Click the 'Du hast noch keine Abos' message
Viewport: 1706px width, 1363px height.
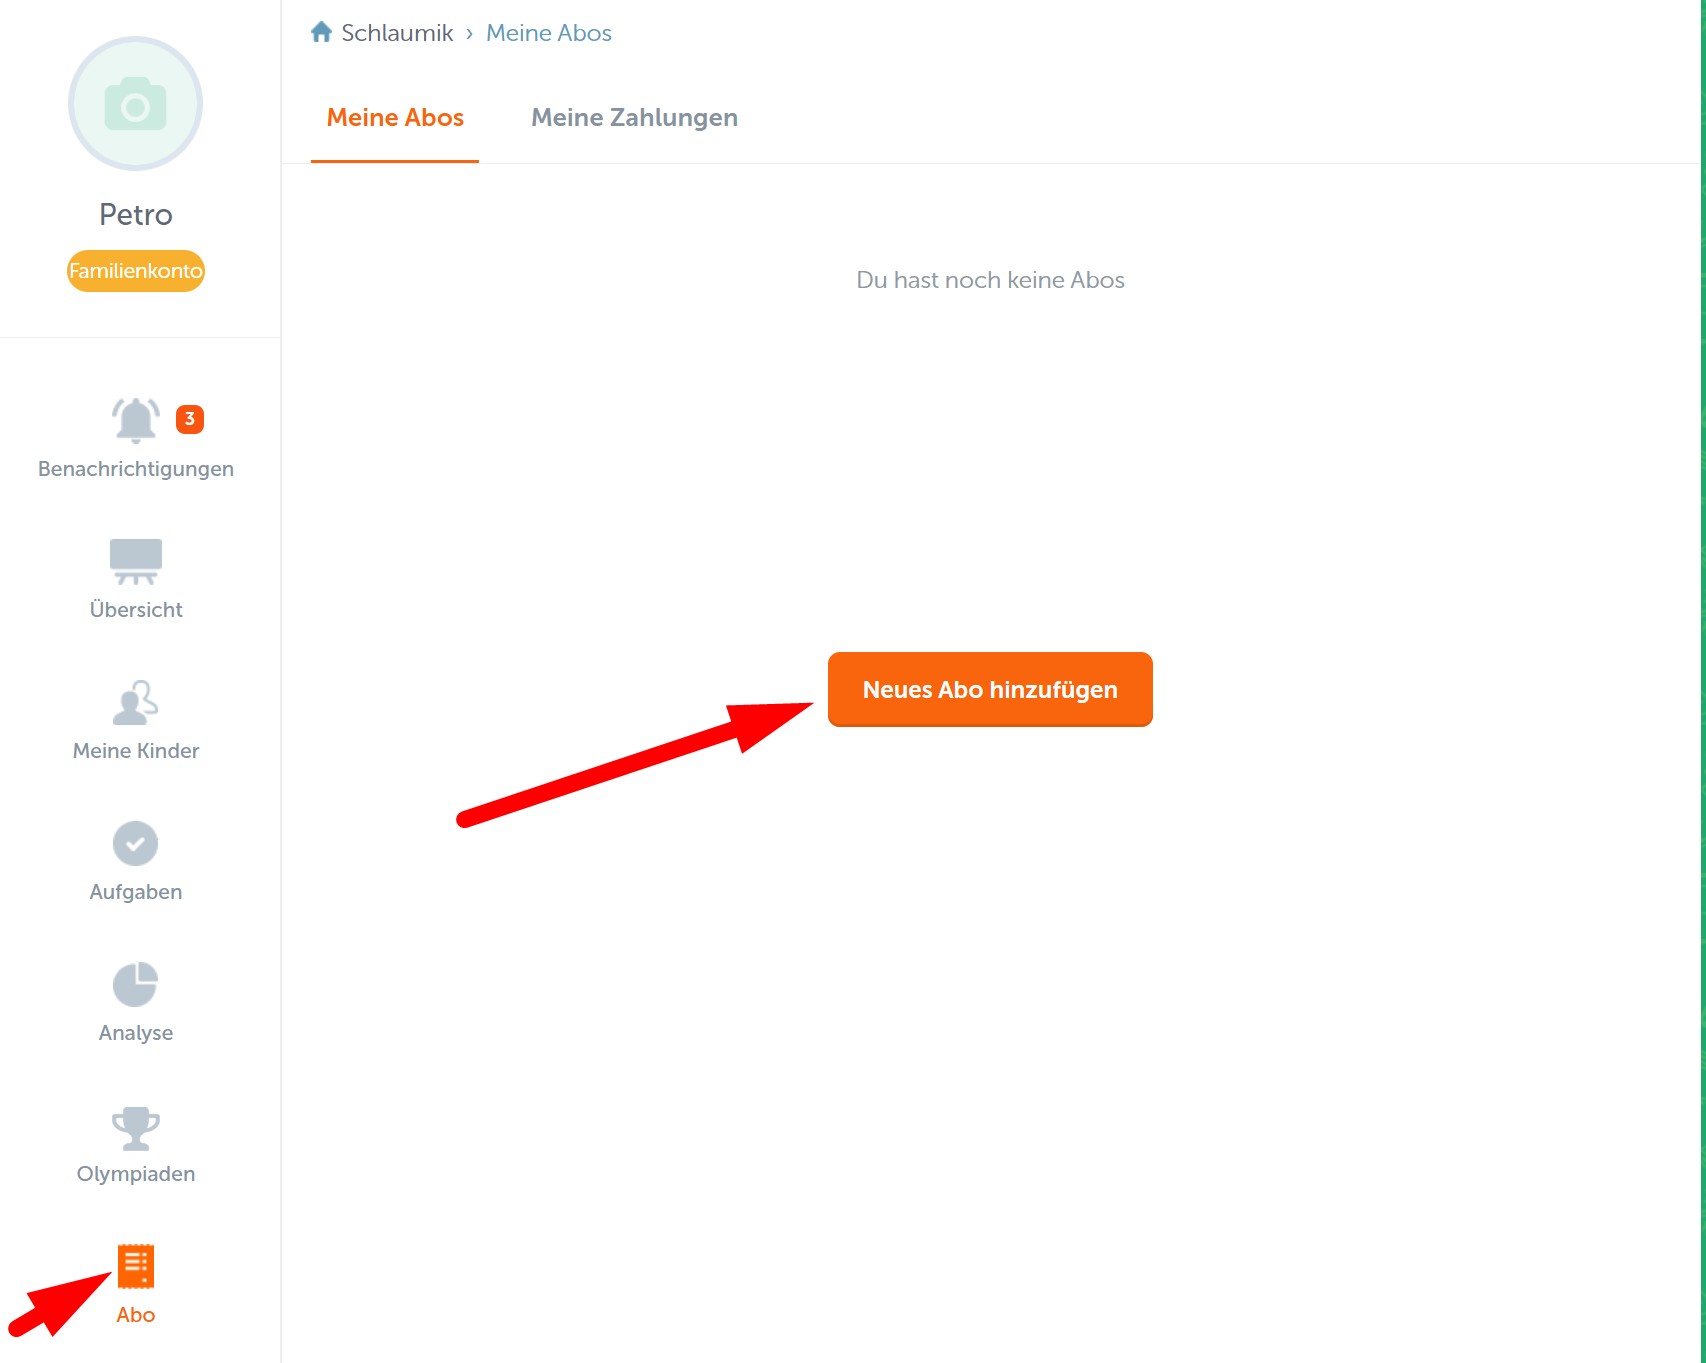[990, 280]
